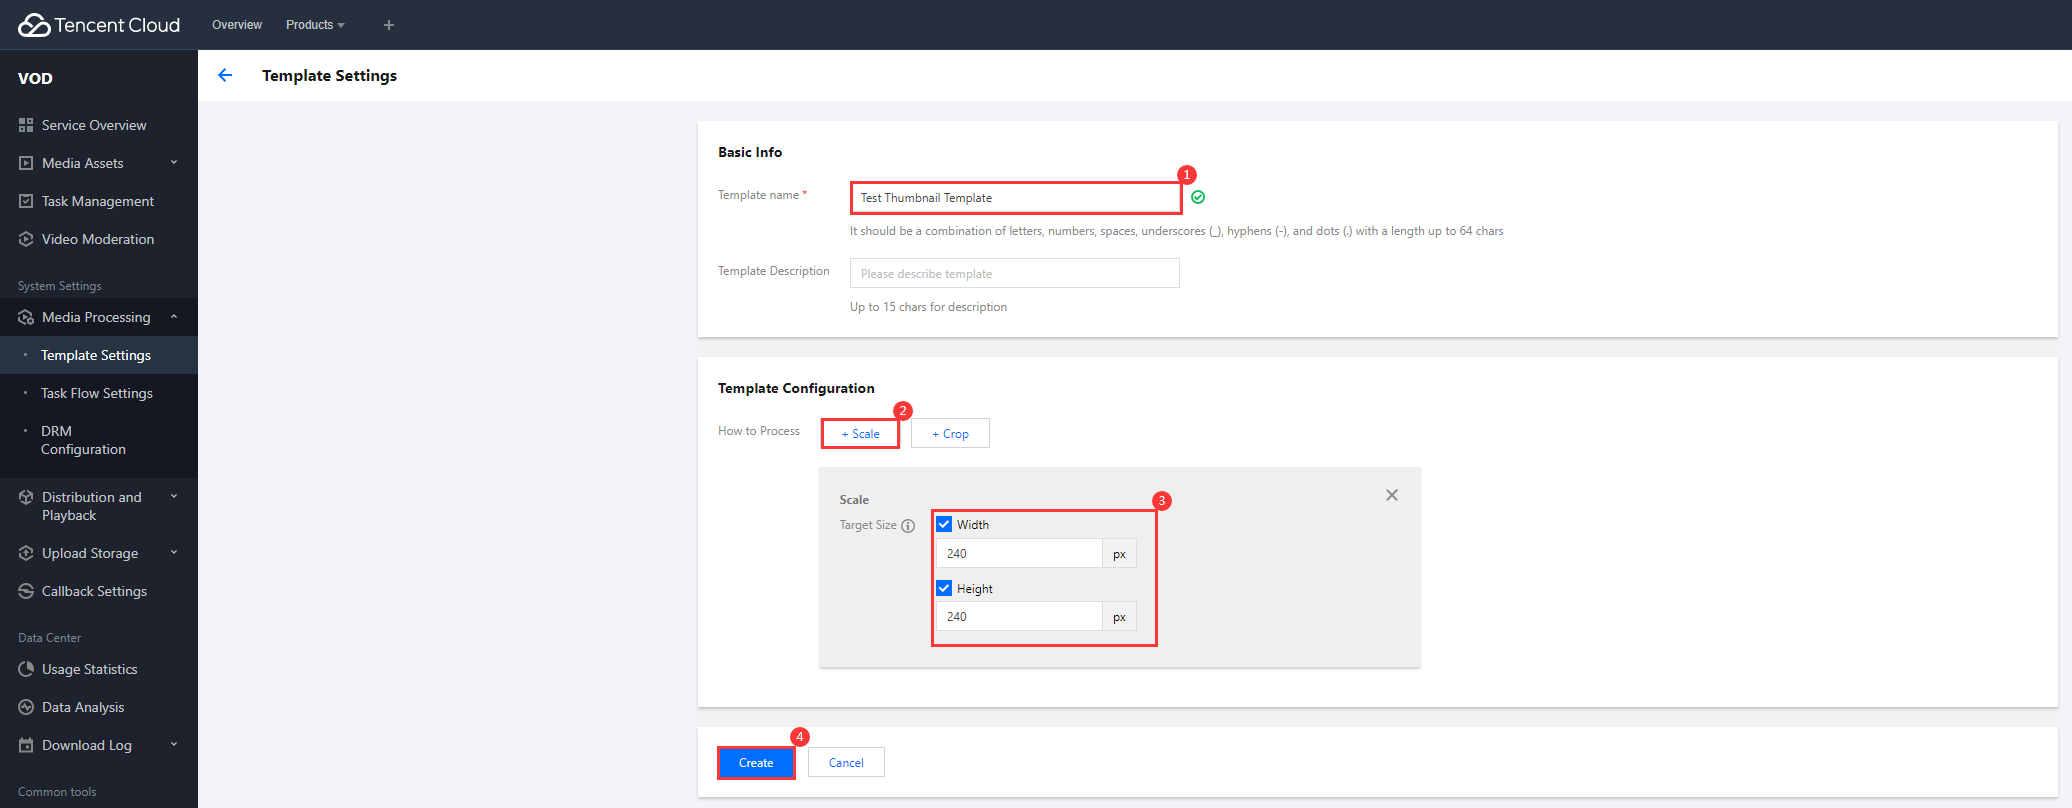Close the Scale configuration panel

[1392, 495]
